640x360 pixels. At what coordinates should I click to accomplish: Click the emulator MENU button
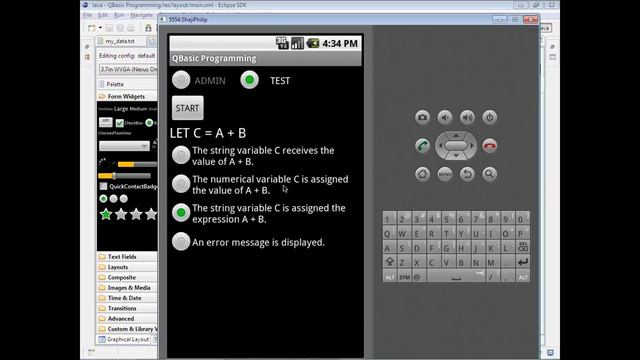tap(445, 174)
